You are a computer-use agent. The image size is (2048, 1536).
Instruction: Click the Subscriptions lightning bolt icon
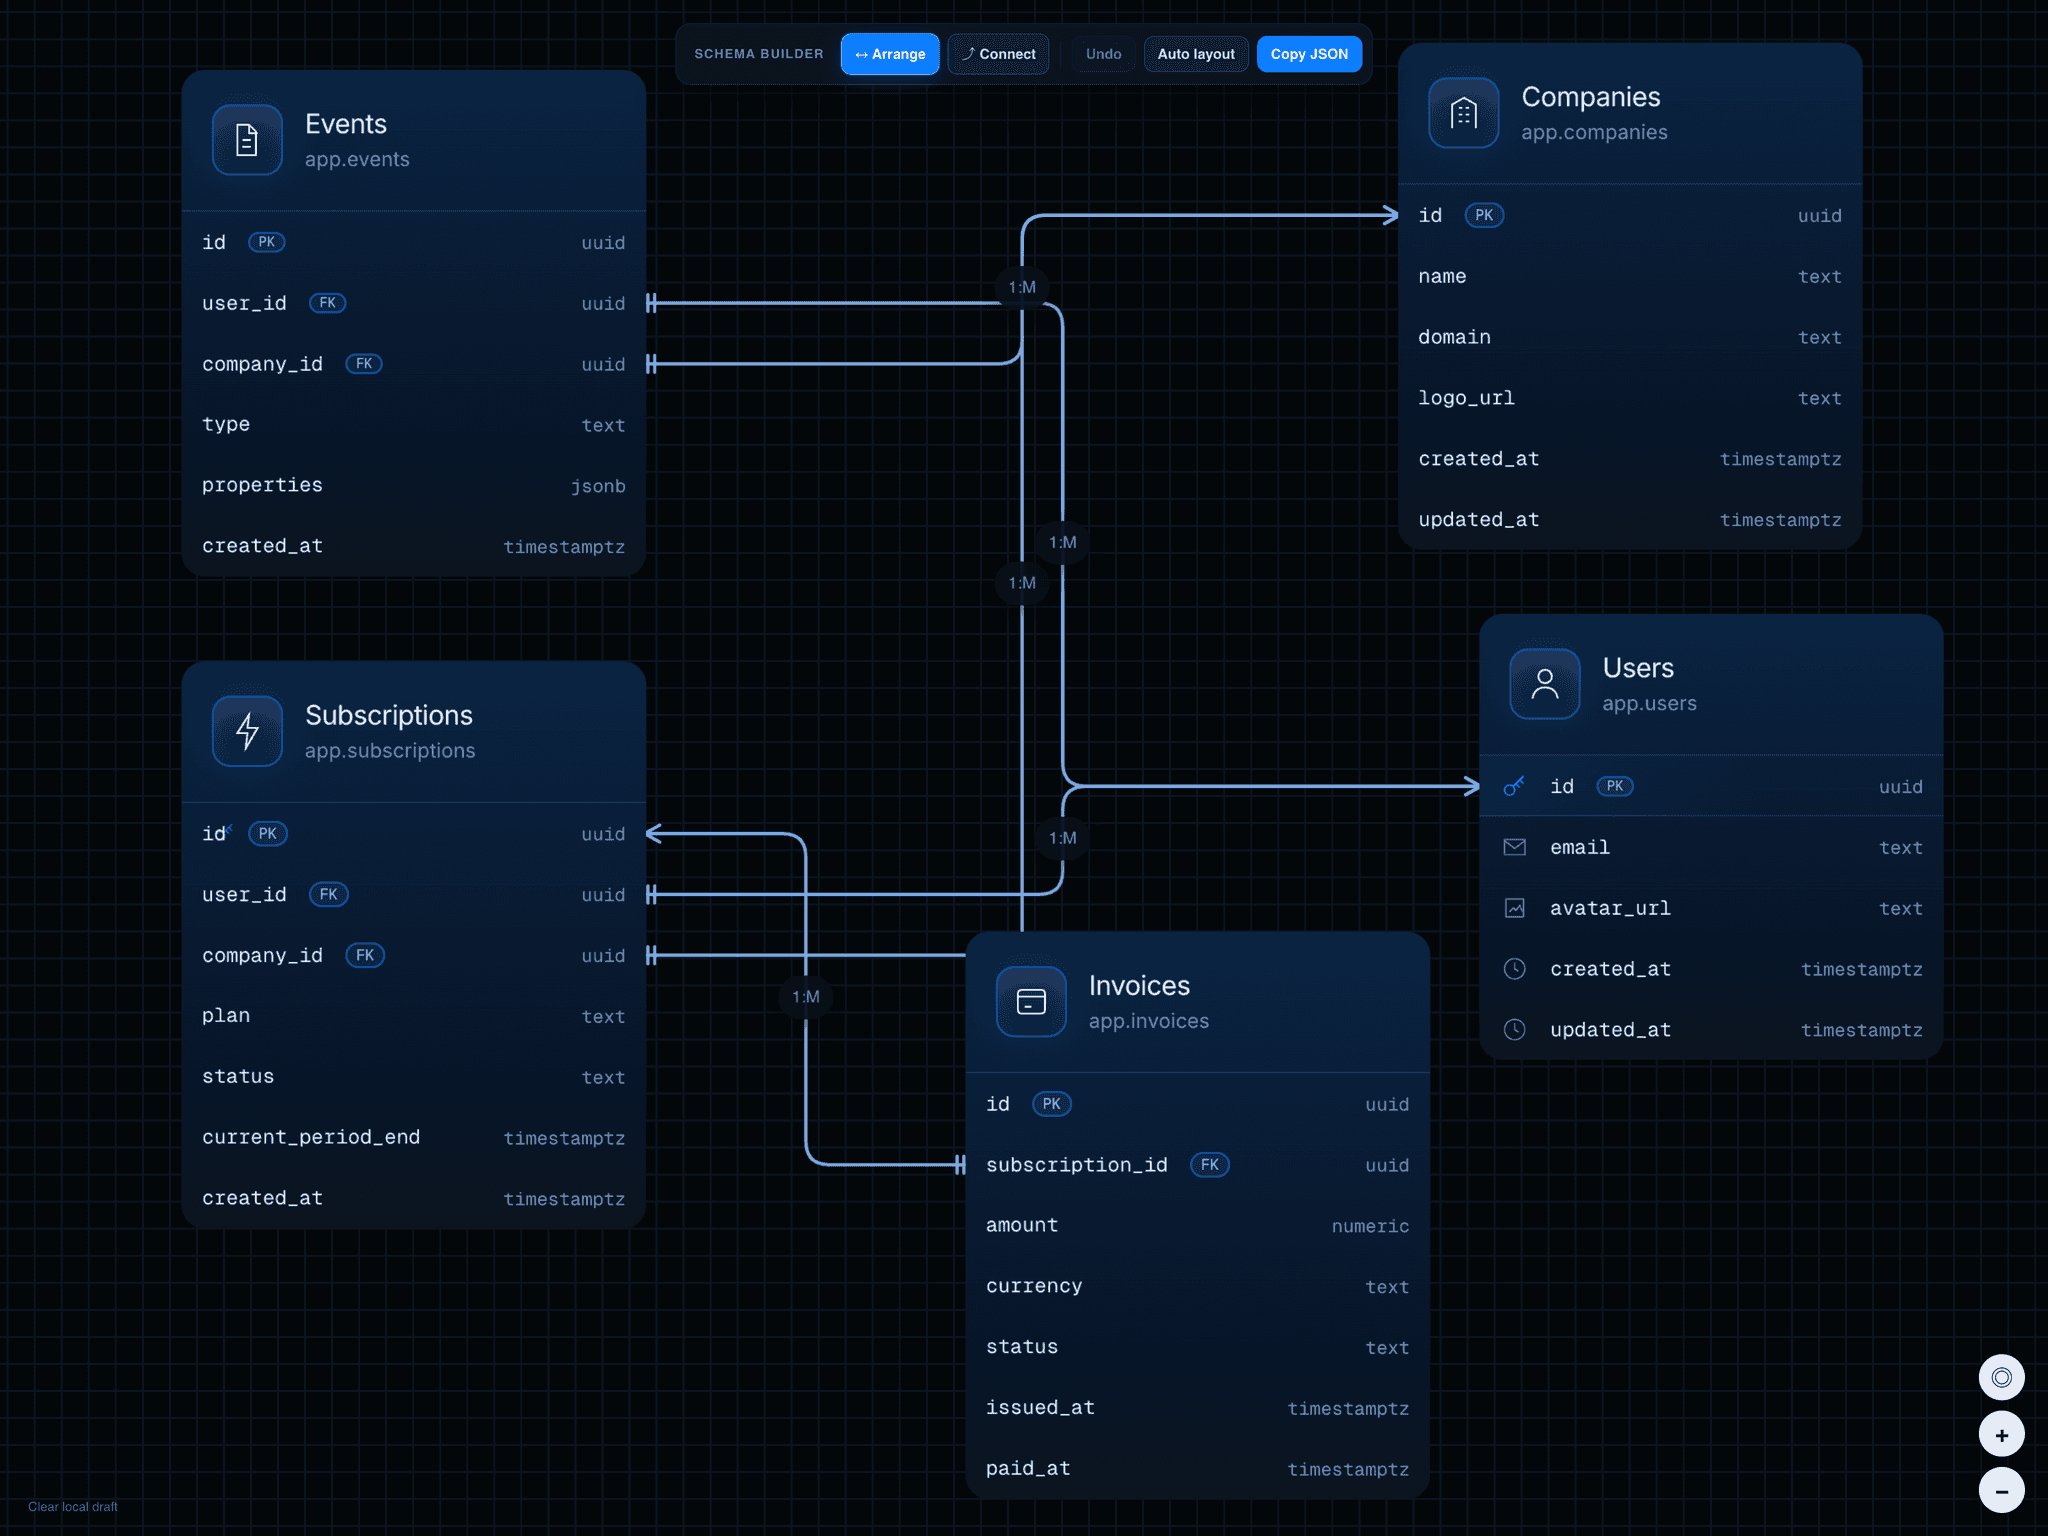click(x=247, y=731)
